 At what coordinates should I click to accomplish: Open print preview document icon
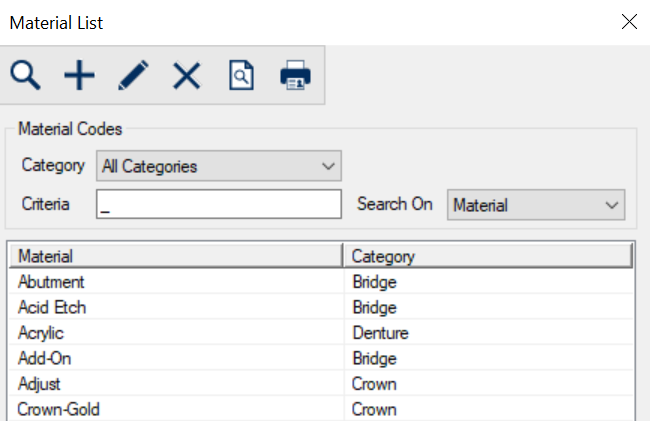click(241, 75)
